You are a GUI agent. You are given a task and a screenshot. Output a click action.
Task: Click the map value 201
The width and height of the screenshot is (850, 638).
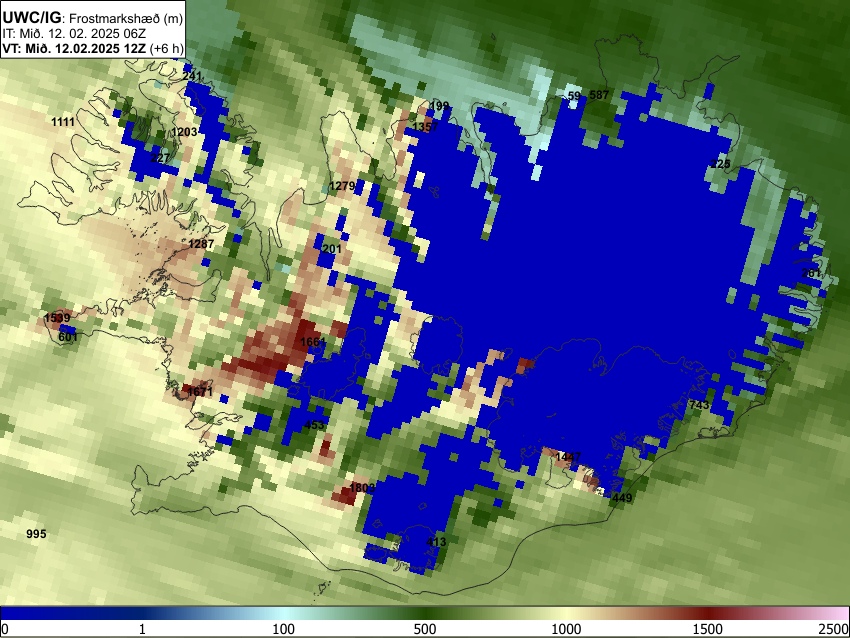coord(332,249)
